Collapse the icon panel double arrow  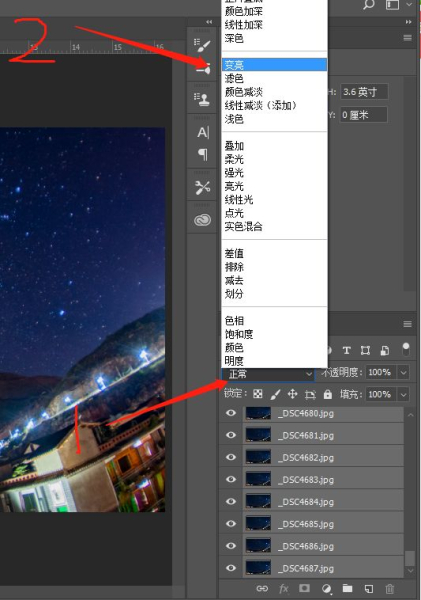point(209,22)
